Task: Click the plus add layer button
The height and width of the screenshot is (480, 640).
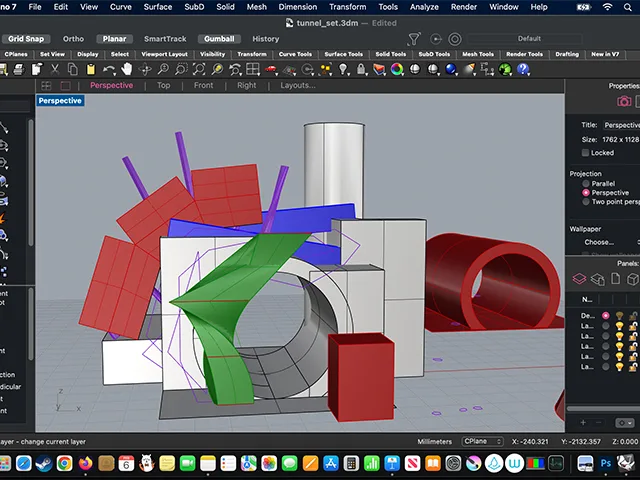Action: (583, 423)
